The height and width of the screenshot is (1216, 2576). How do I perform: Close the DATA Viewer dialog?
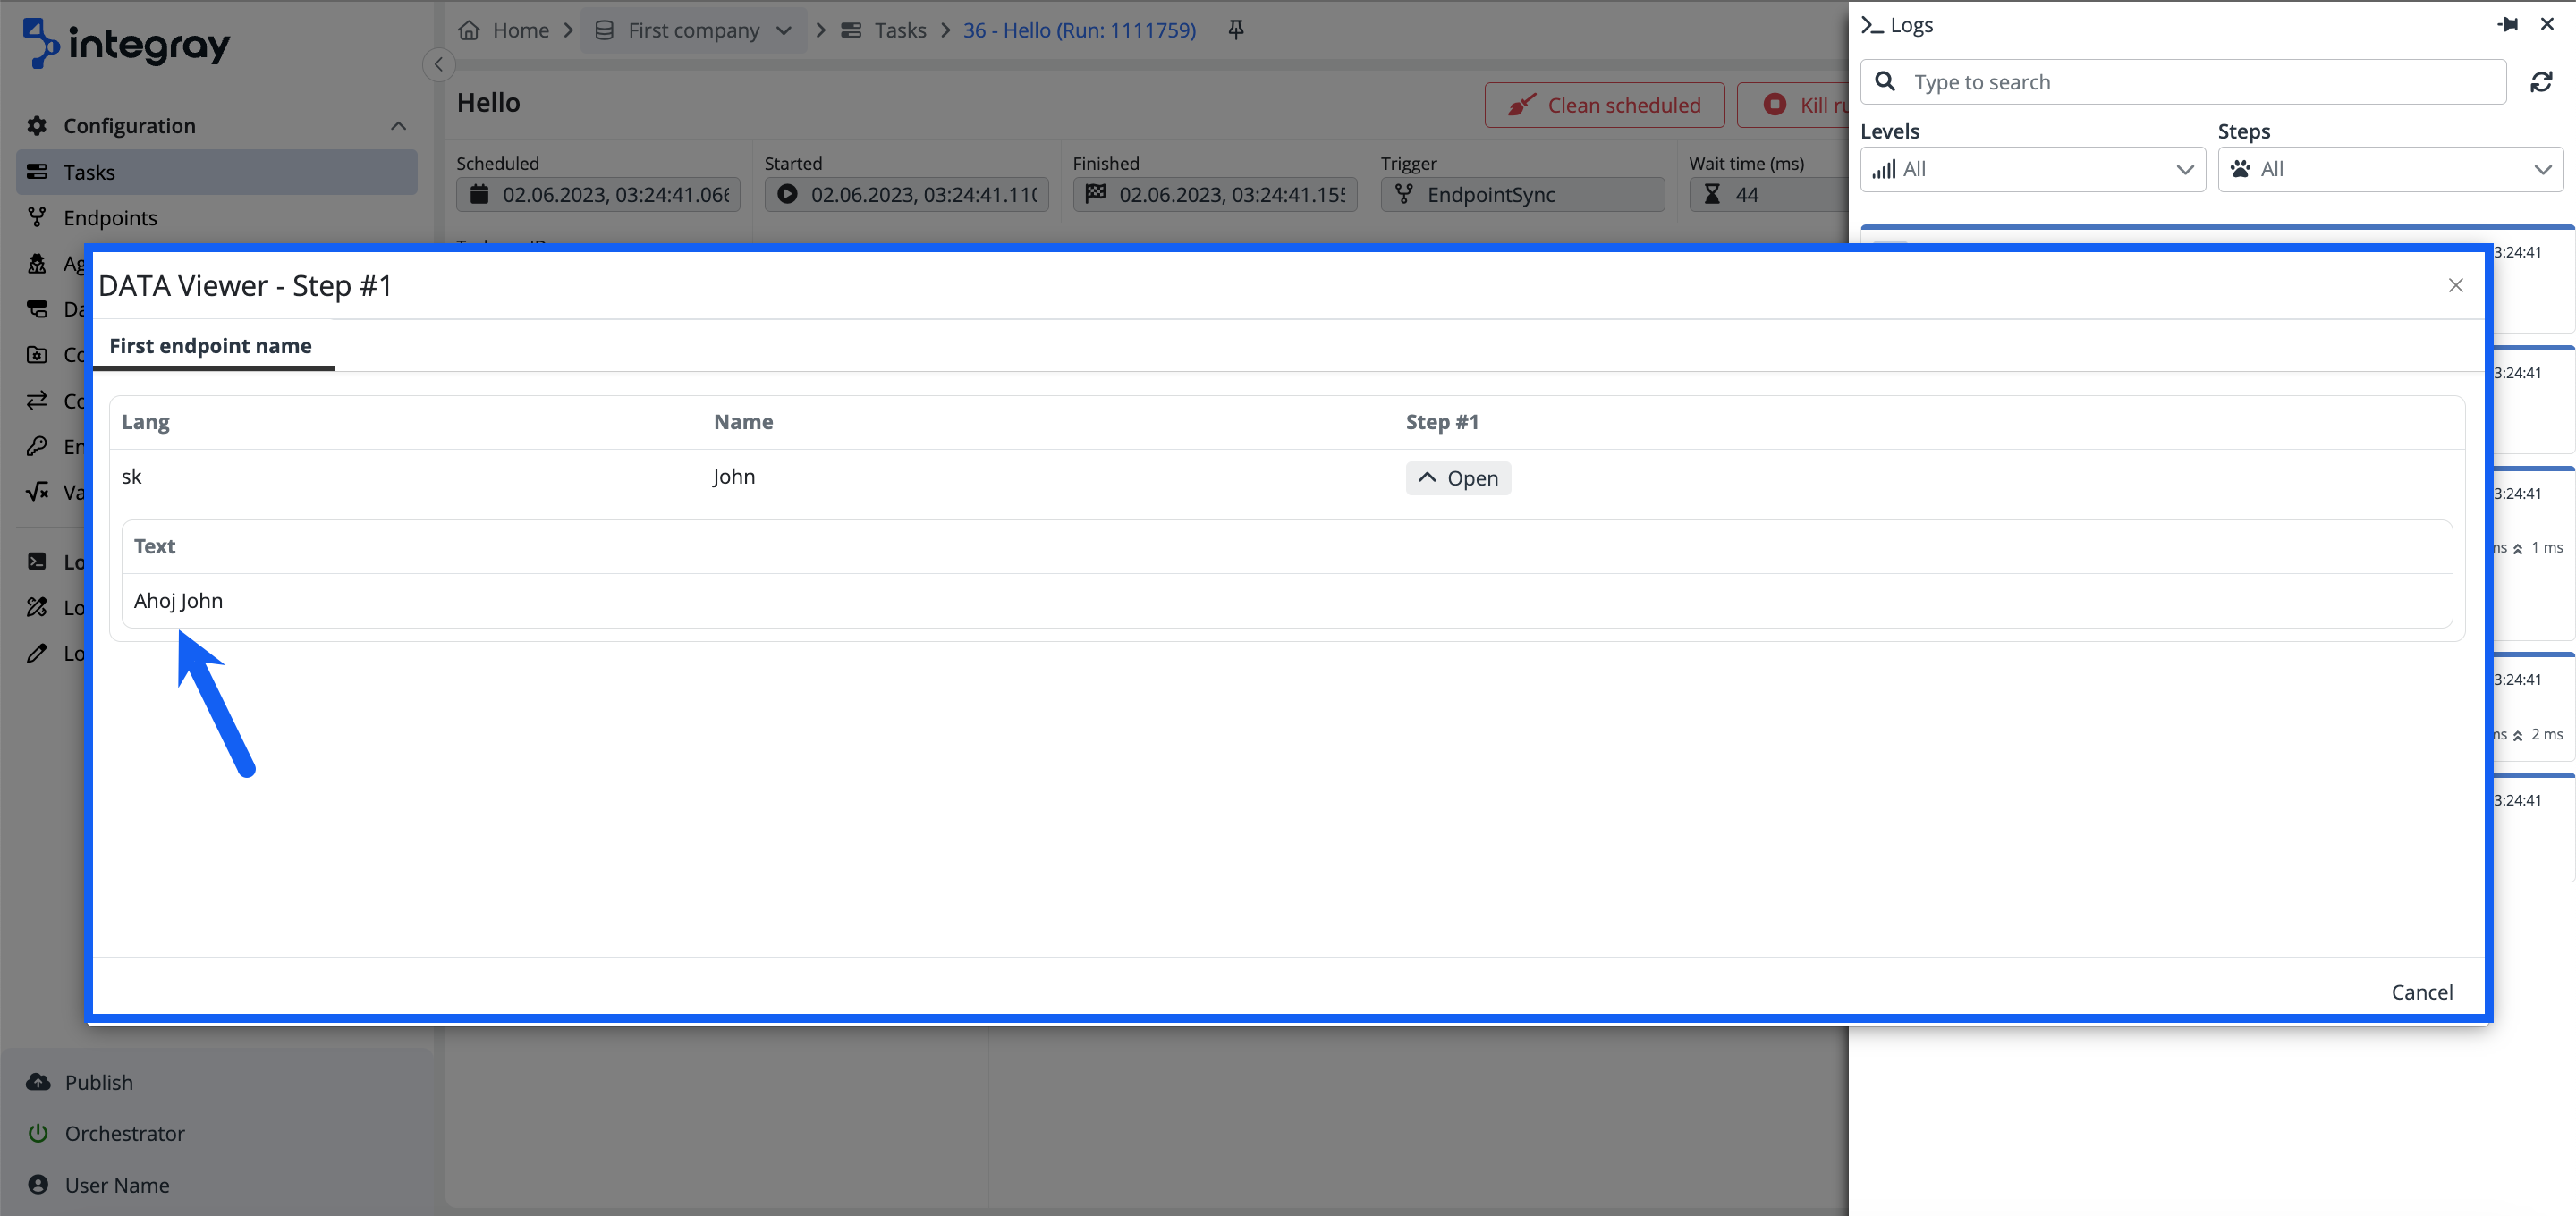coord(2455,286)
